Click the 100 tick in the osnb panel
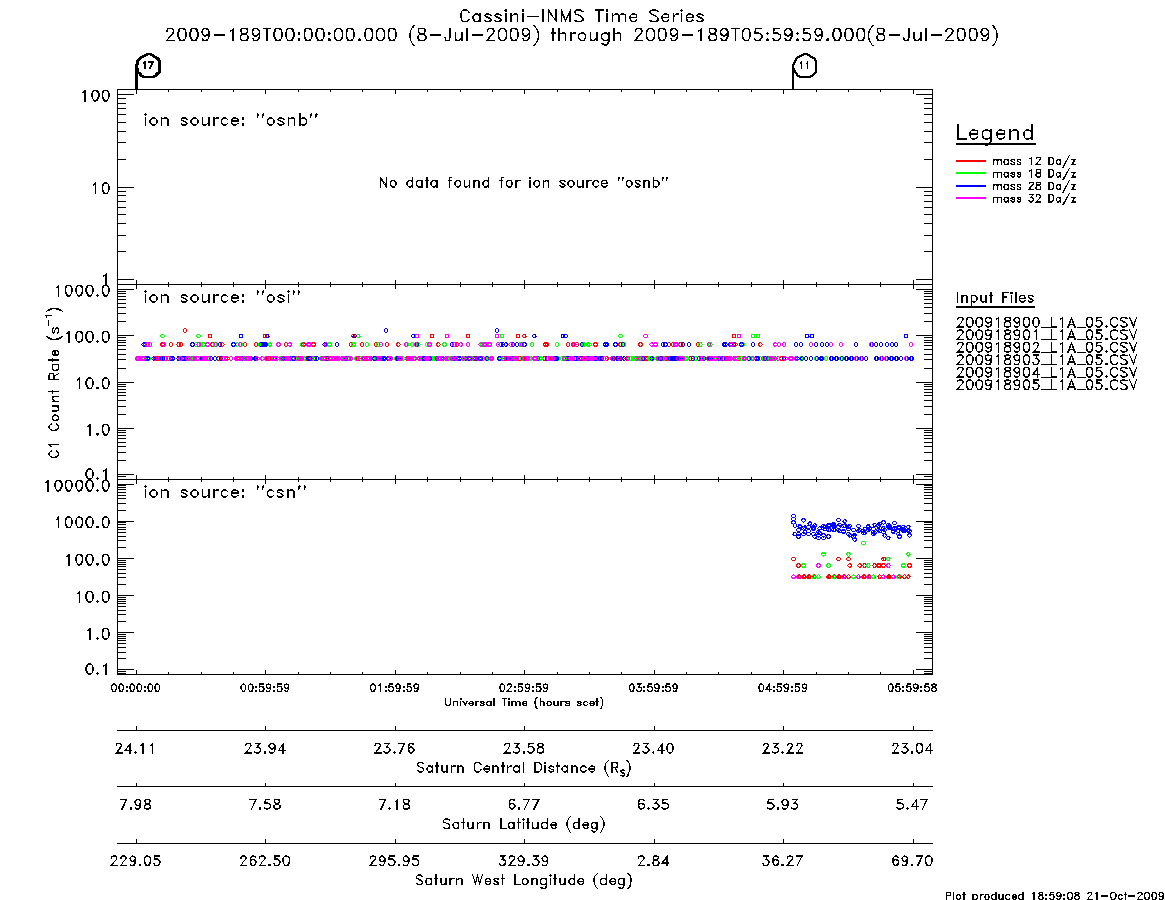This screenshot has height=900, width=1165. click(x=95, y=97)
